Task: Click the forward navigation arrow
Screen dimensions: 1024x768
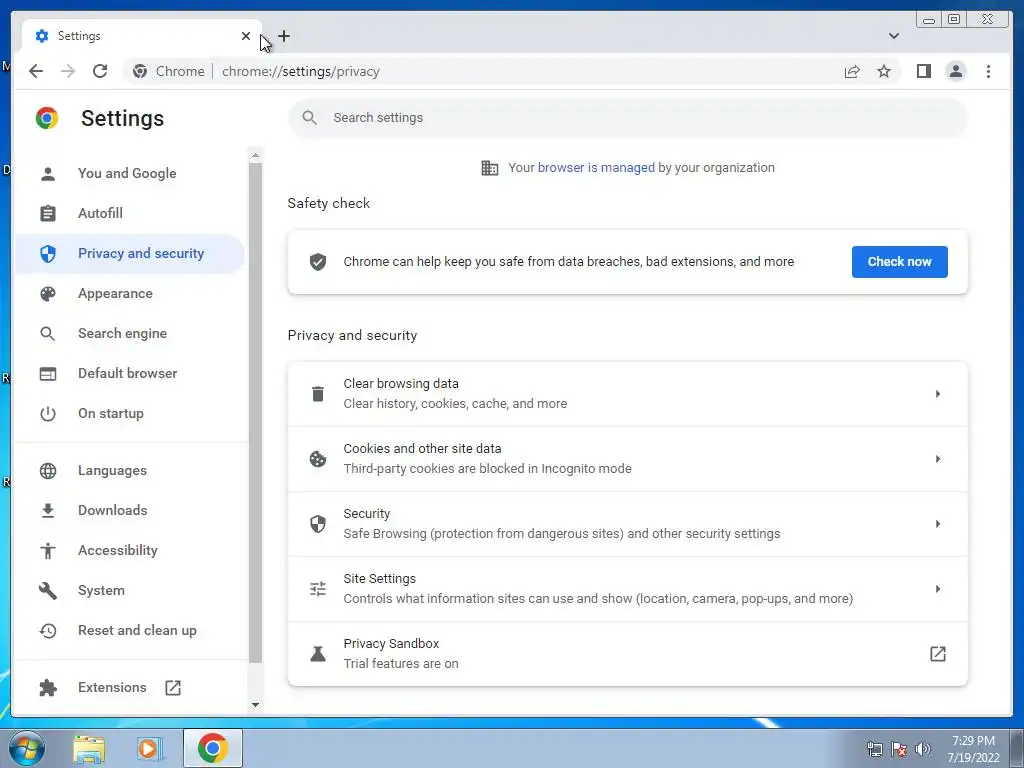Action: coord(68,71)
